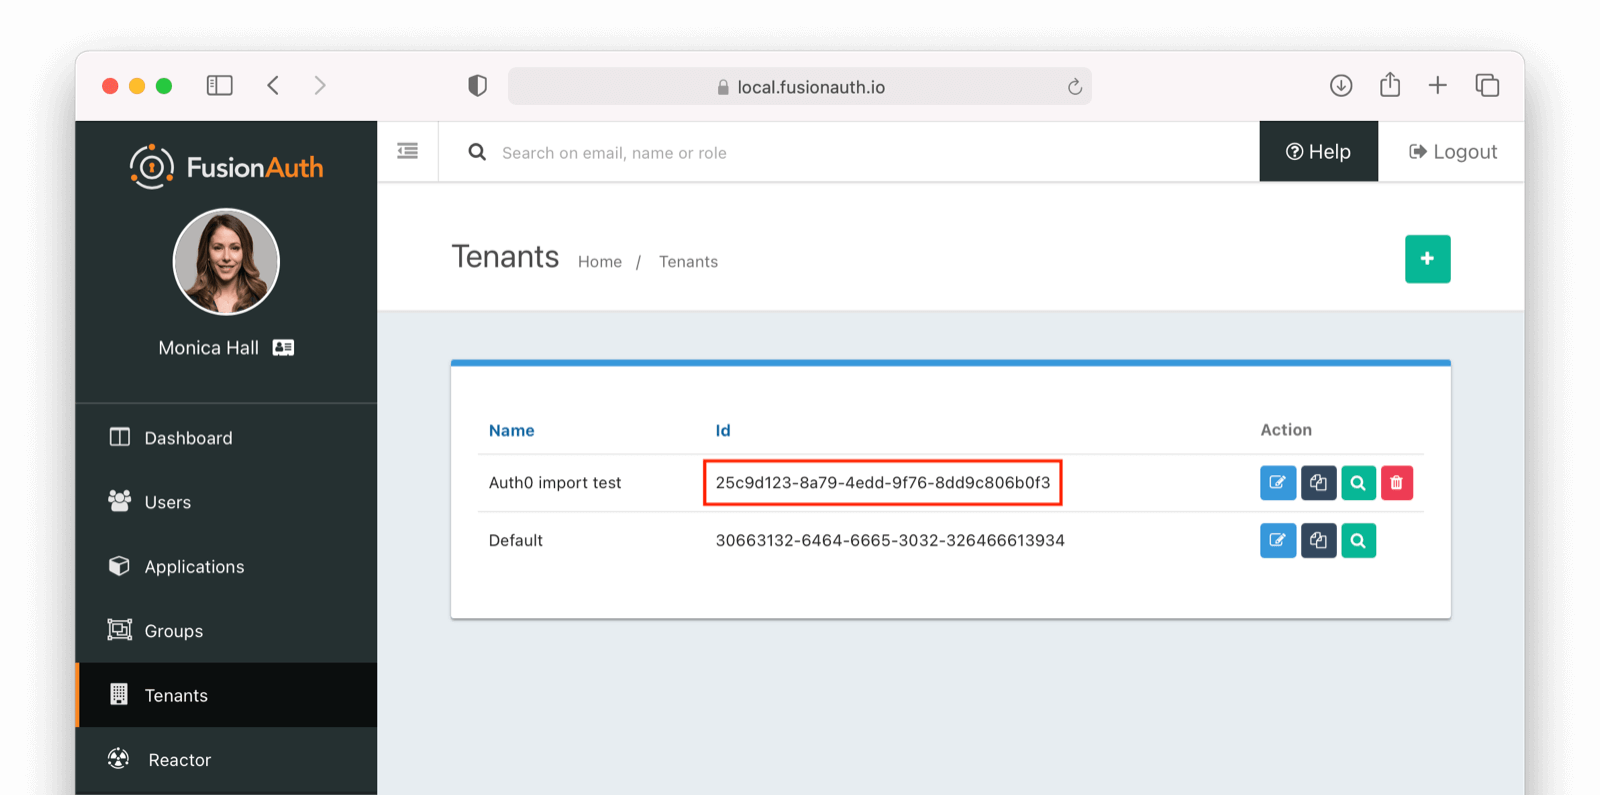1600x795 pixels.
Task: Open a new browser tab
Action: click(1437, 85)
